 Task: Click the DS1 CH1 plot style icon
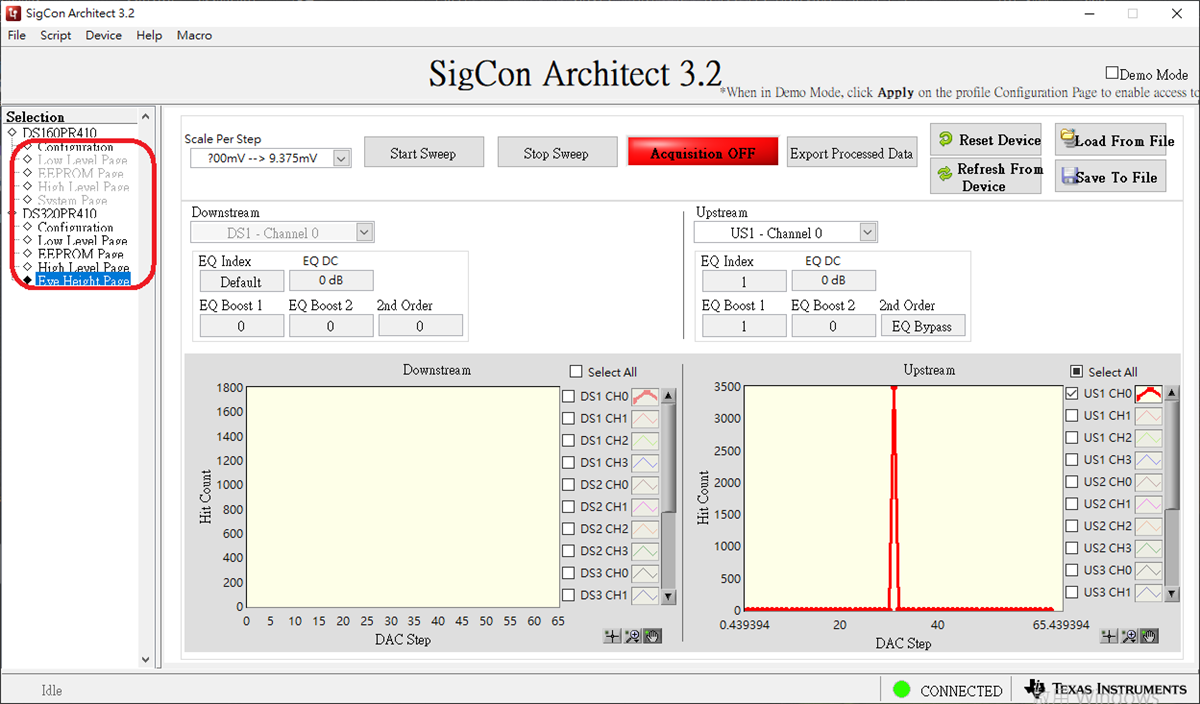click(x=645, y=418)
